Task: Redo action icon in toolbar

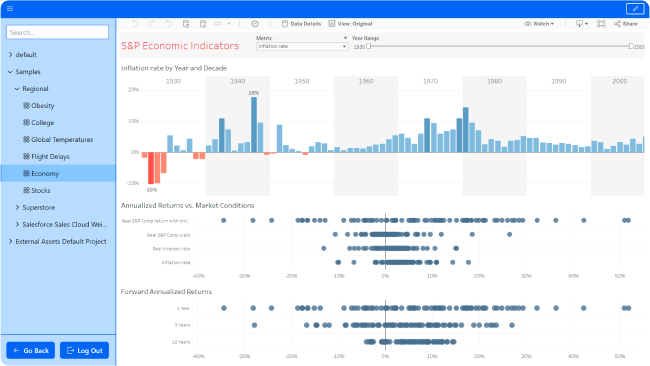Action: click(152, 24)
